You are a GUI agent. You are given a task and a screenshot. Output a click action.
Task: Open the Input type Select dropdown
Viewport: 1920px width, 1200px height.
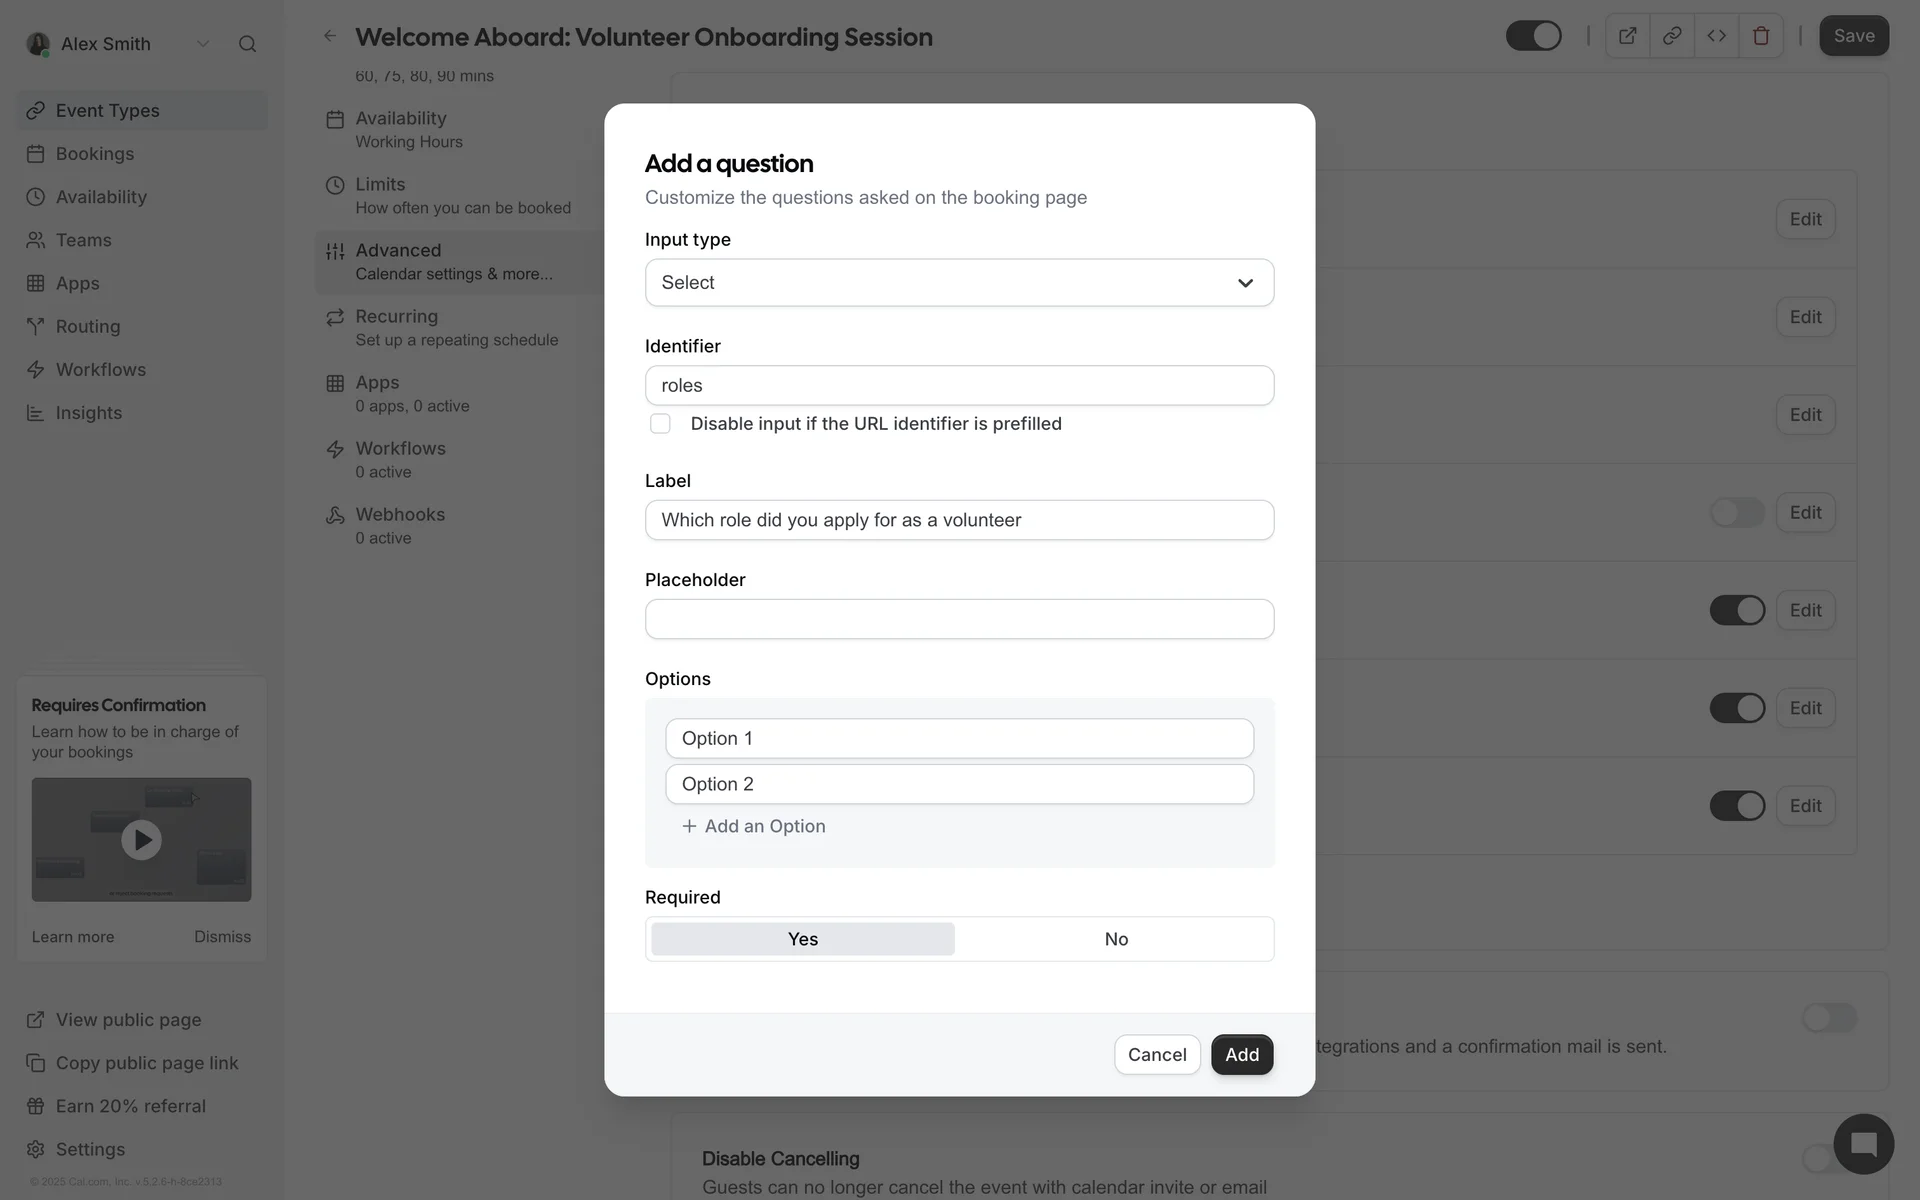coord(958,283)
